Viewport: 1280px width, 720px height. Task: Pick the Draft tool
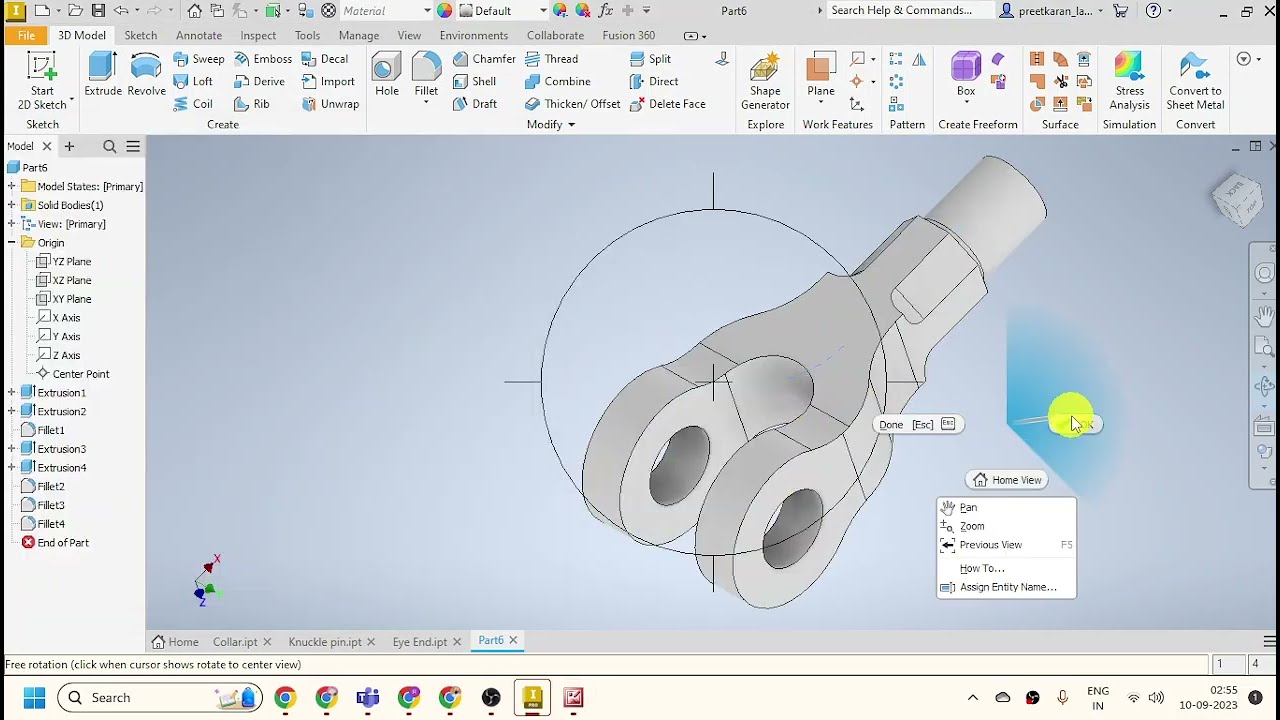pyautogui.click(x=475, y=104)
